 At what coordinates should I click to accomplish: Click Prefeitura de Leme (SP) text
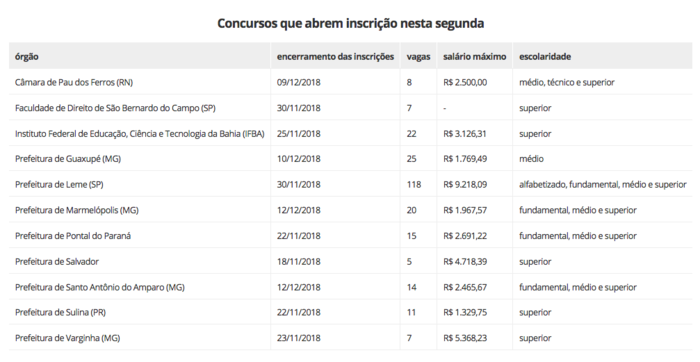(x=59, y=184)
